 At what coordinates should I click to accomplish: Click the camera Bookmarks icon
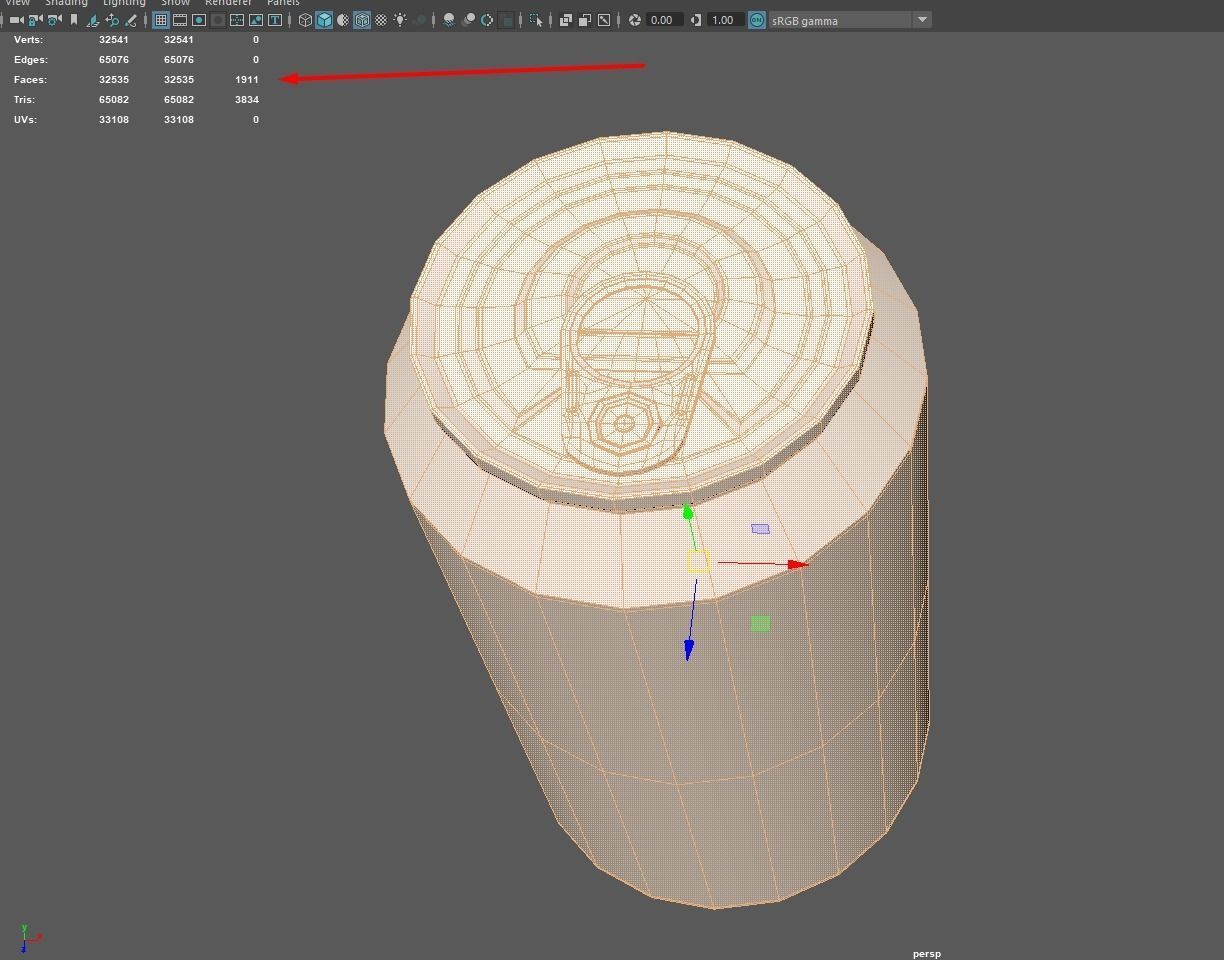pyautogui.click(x=73, y=20)
